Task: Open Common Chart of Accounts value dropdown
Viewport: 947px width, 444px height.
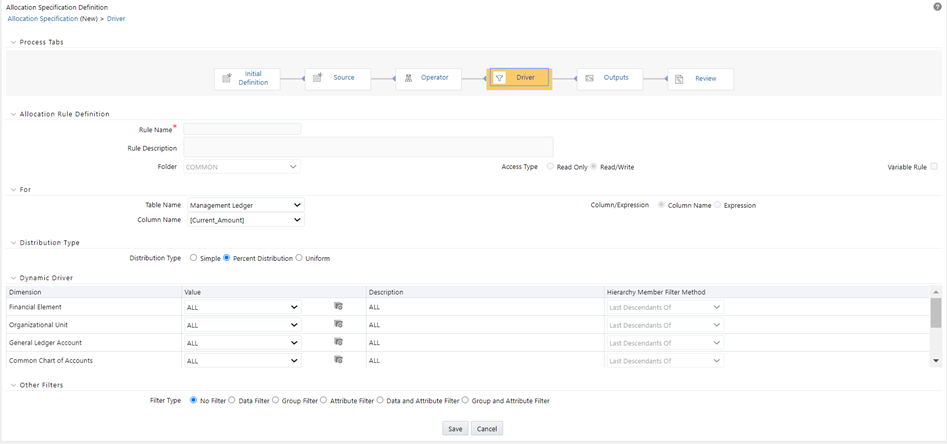Action: (242, 361)
